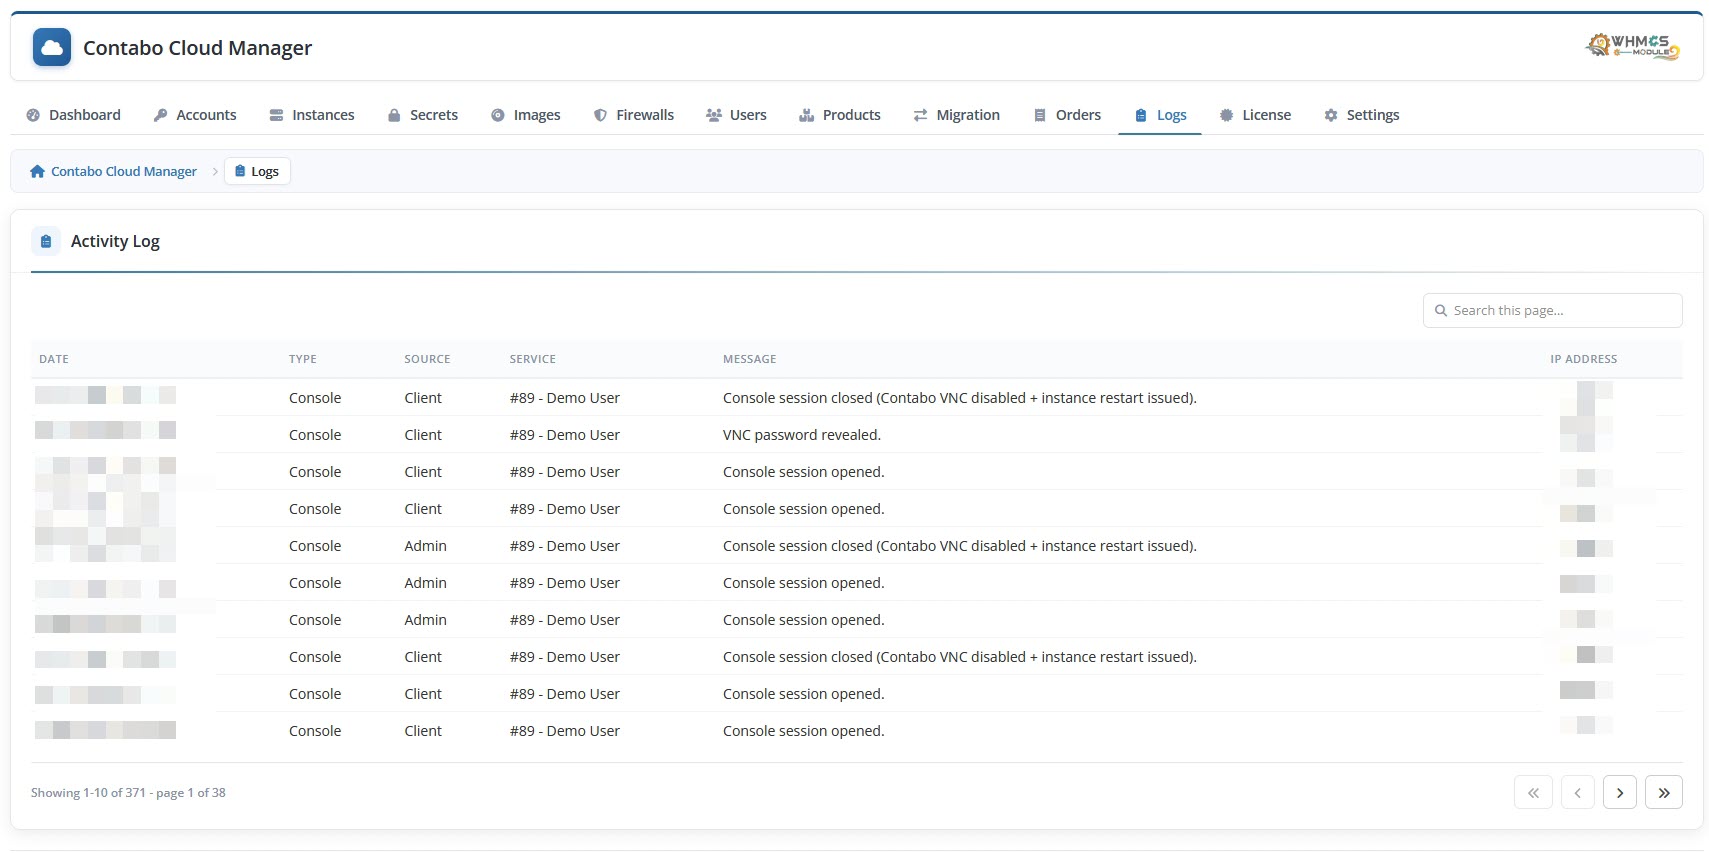Click the WHMCS Modules logo
Viewport: 1709px width, 853px height.
coord(1633,46)
